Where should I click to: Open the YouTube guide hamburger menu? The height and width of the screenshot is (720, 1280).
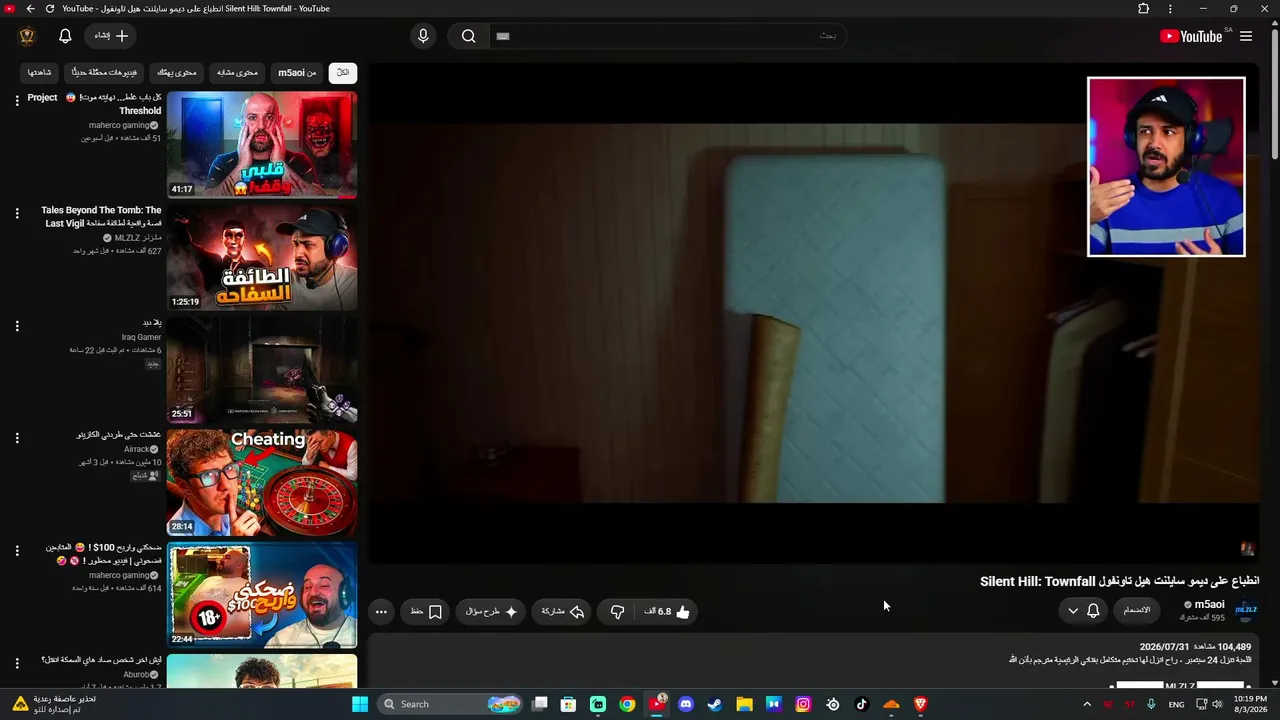point(1246,36)
